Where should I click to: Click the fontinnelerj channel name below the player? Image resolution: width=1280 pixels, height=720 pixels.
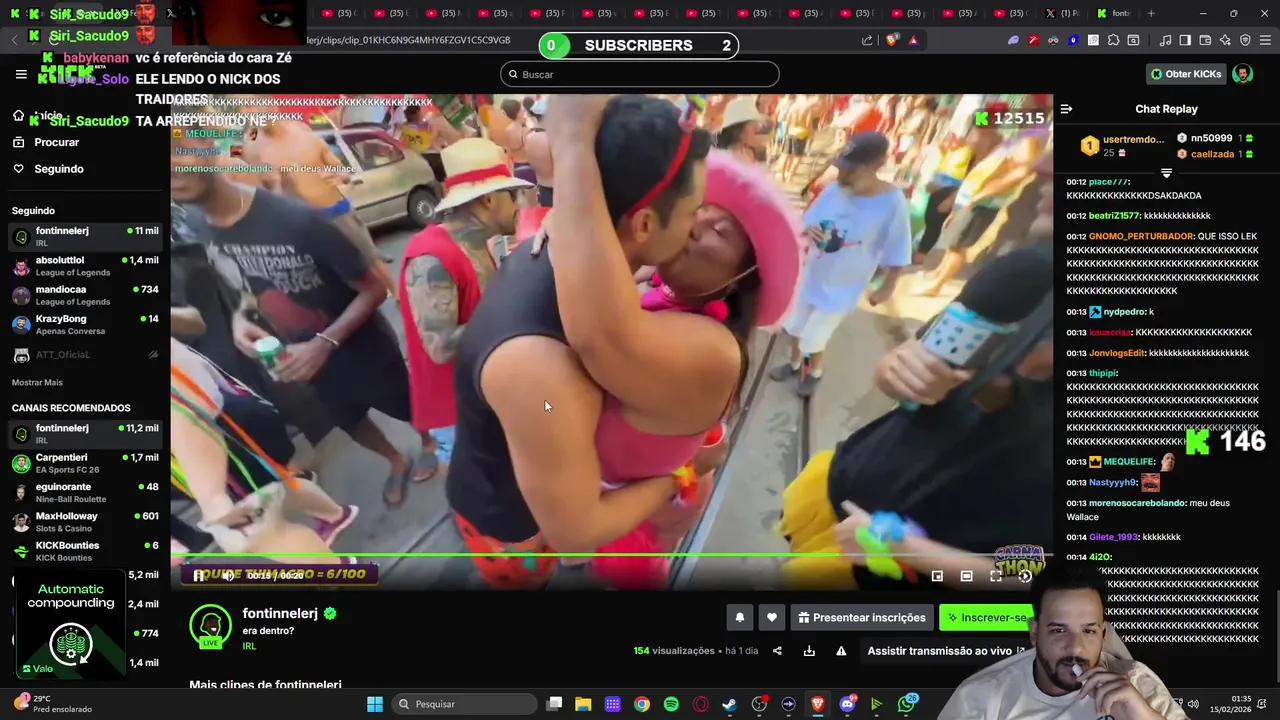point(280,613)
